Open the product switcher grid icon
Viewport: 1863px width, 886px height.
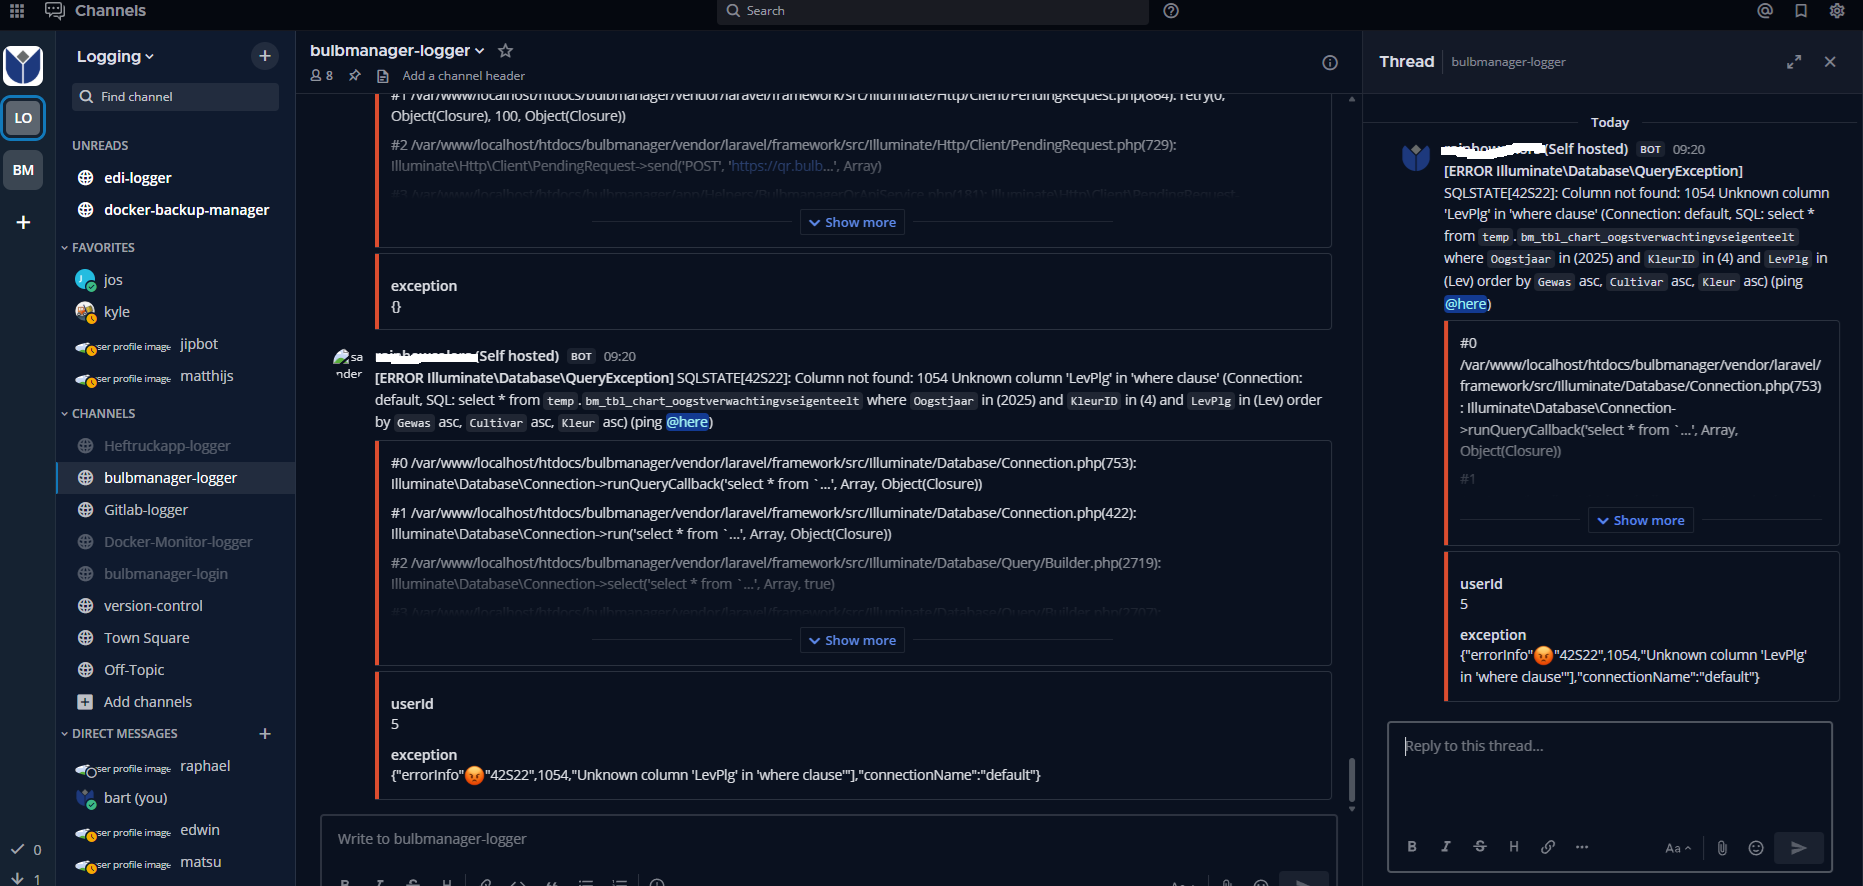point(17,11)
